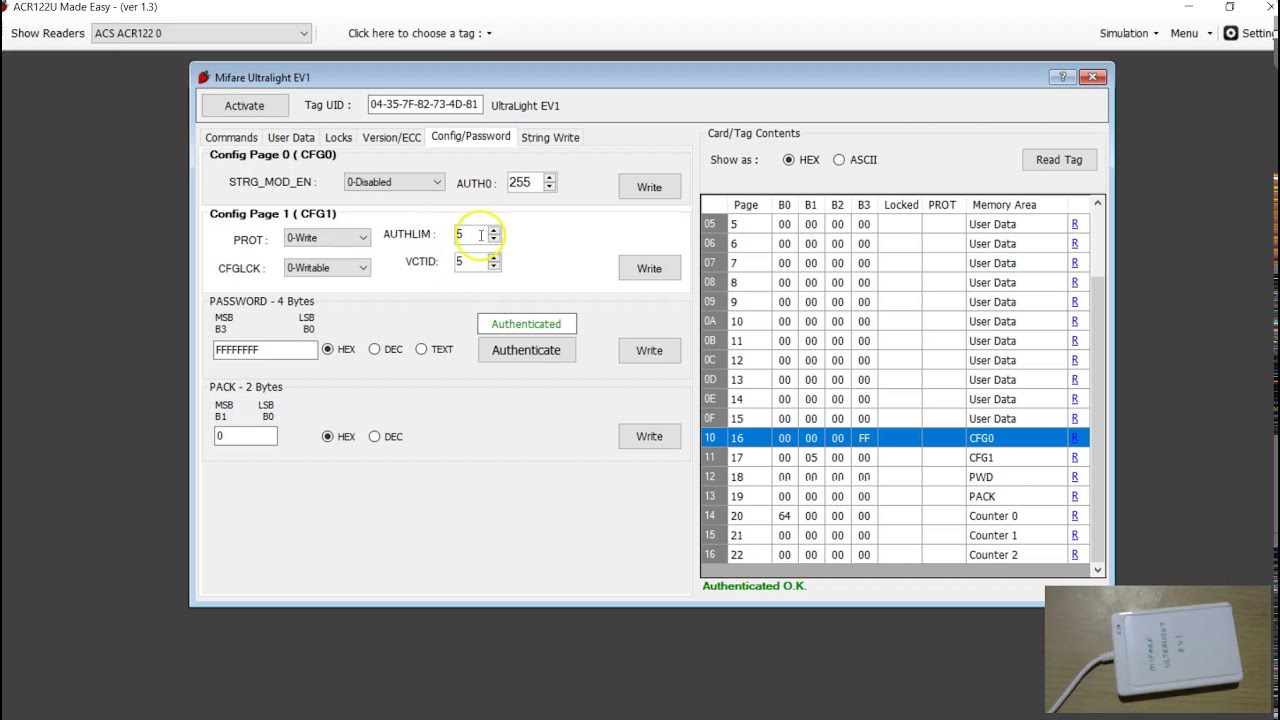The height and width of the screenshot is (720, 1280).
Task: Expand the STRG_MOD_EN dropdown
Action: (393, 182)
